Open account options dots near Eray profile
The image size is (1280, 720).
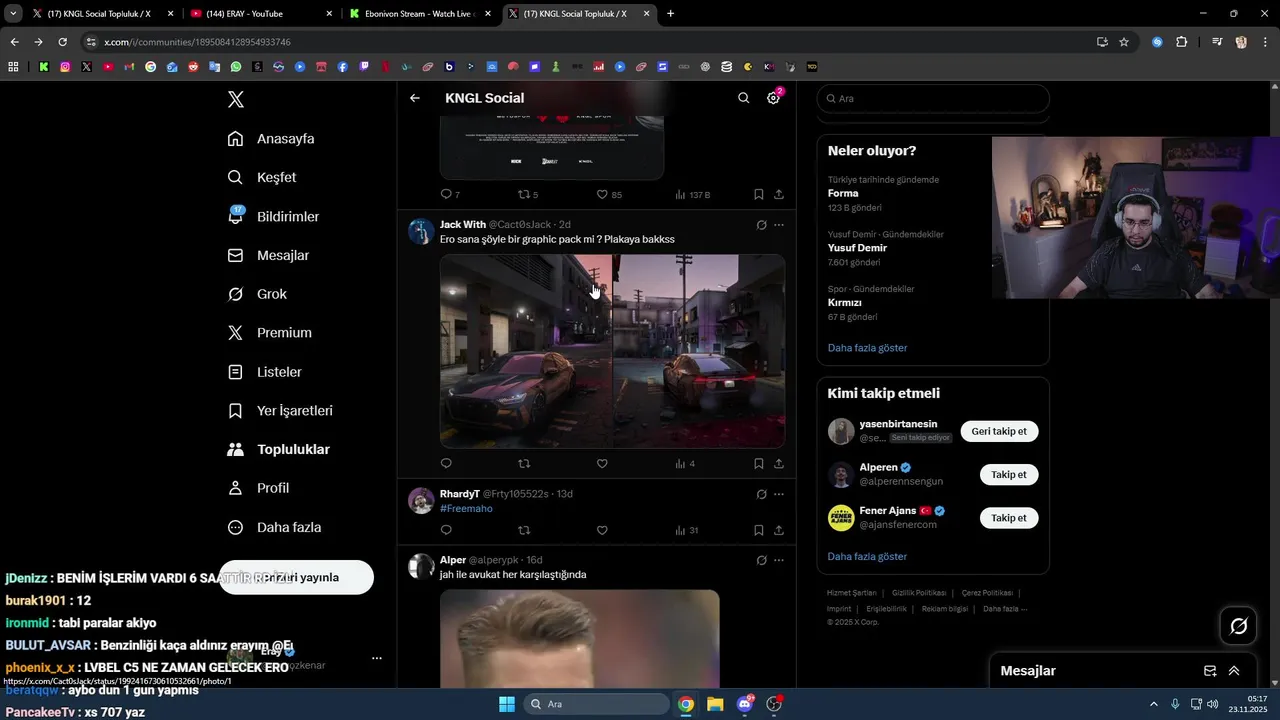(377, 658)
